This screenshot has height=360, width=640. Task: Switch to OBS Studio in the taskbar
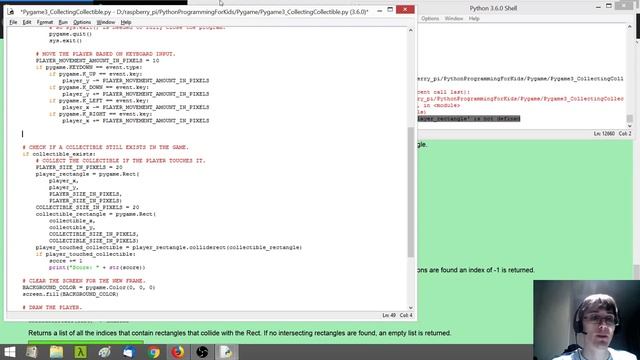point(202,352)
